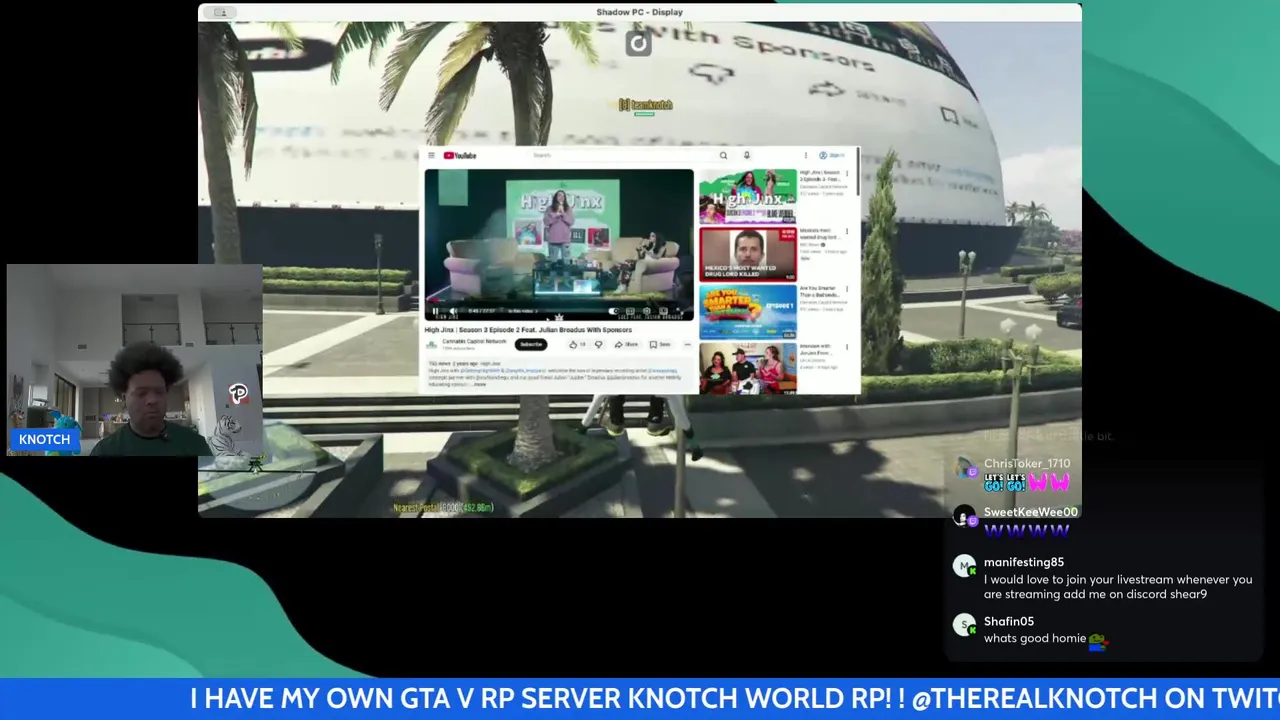Toggle the autoplay switch in the player
The height and width of the screenshot is (720, 1280).
(x=614, y=311)
